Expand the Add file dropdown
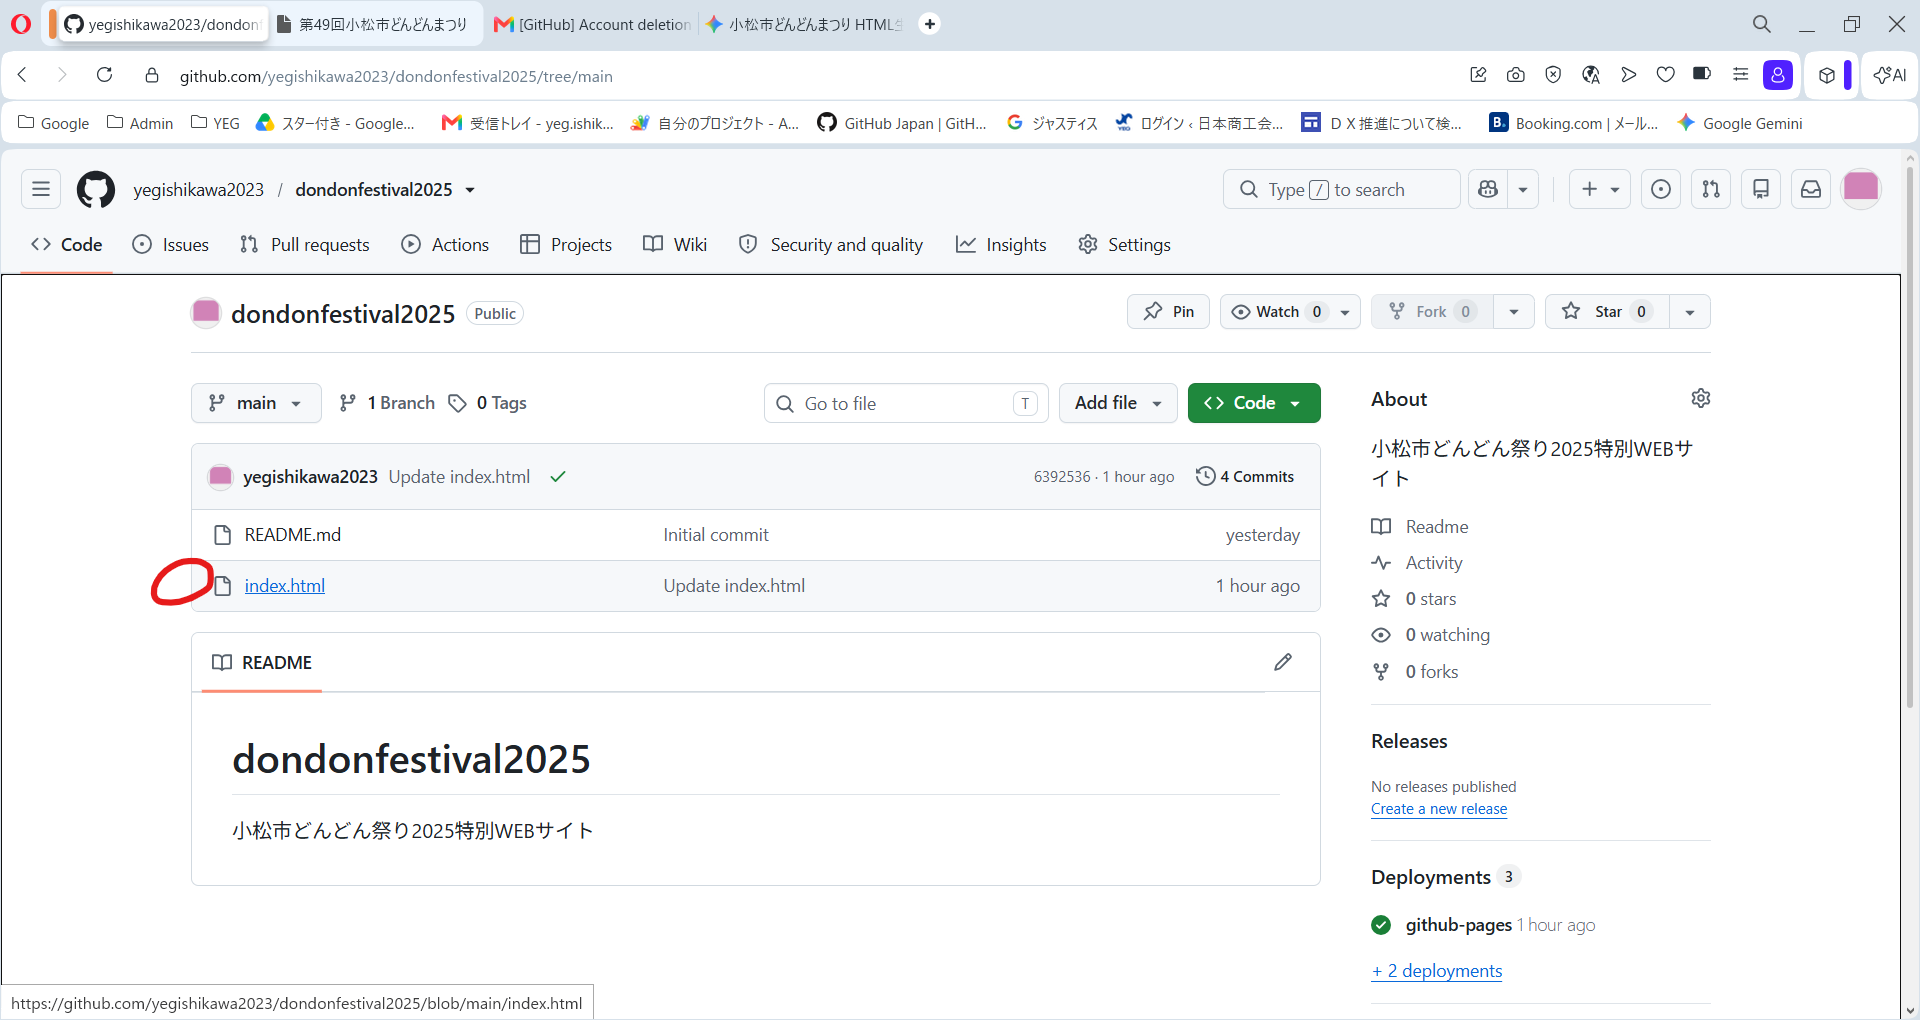The height and width of the screenshot is (1020, 1920). 1118,403
